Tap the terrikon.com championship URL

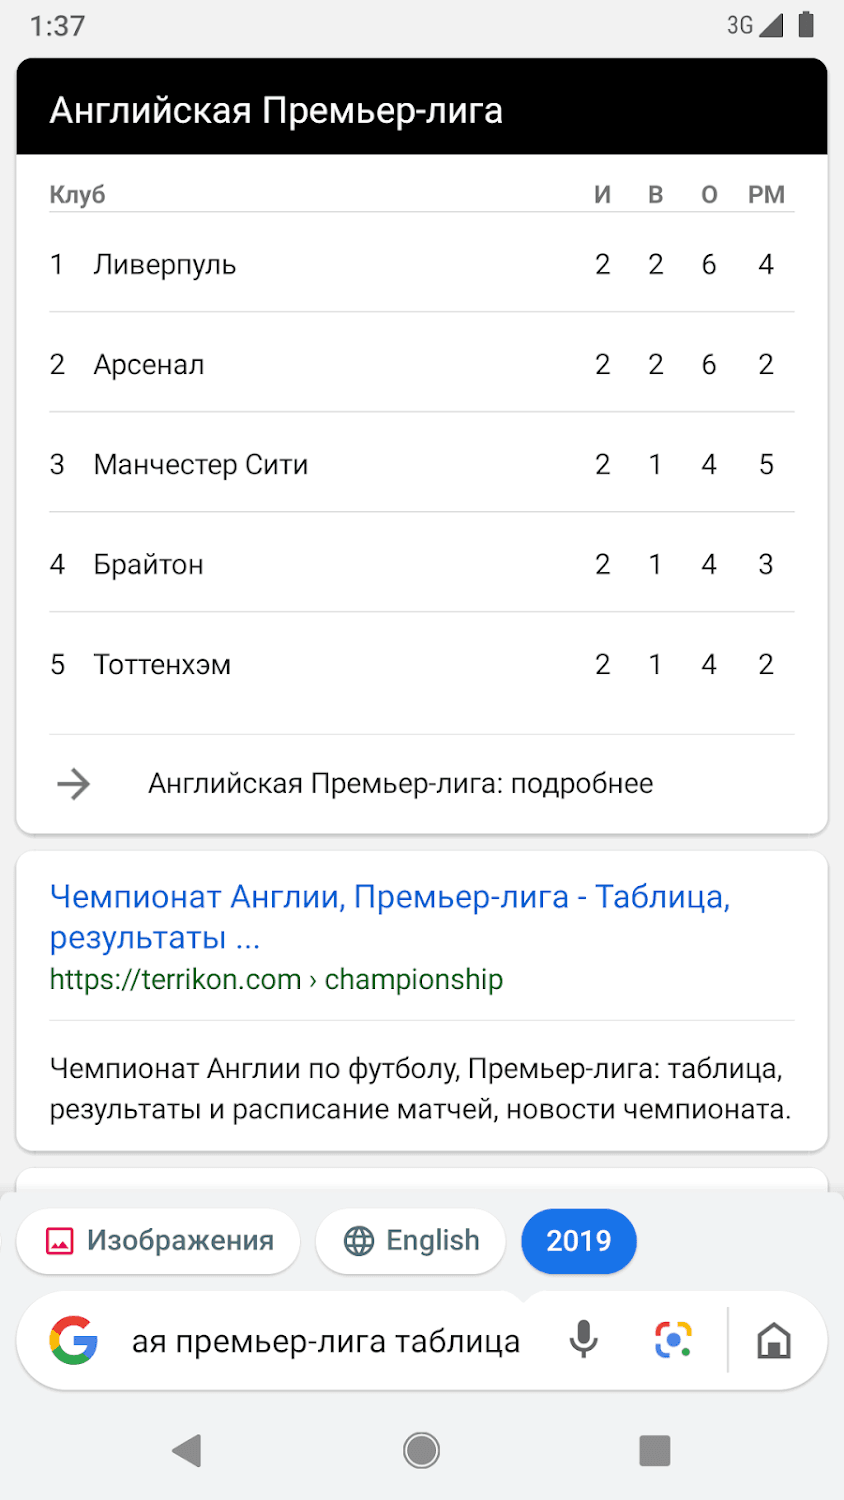click(x=276, y=980)
